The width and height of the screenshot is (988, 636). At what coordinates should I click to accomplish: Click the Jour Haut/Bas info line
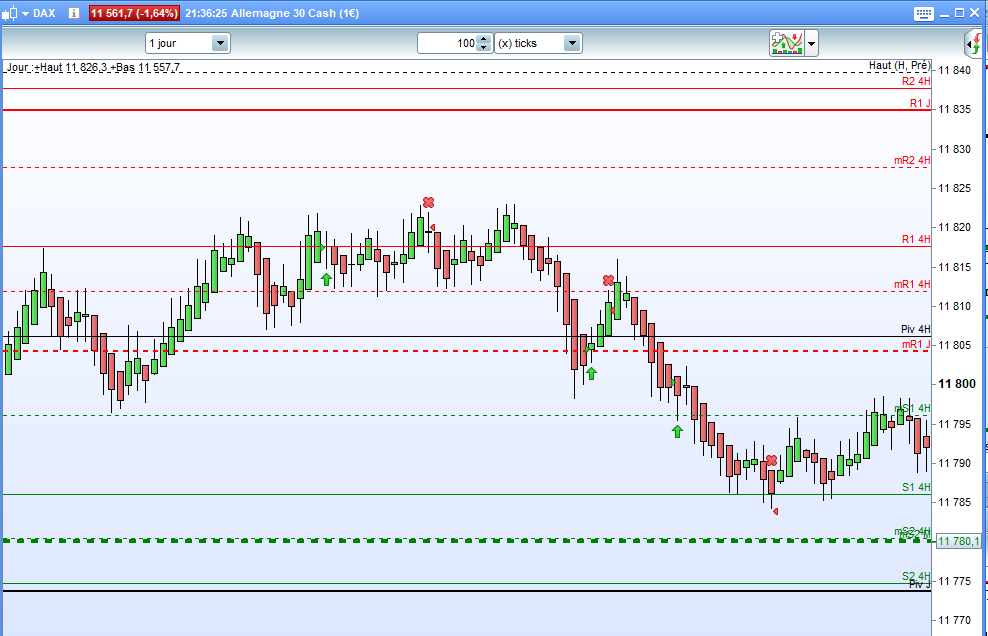click(x=93, y=67)
